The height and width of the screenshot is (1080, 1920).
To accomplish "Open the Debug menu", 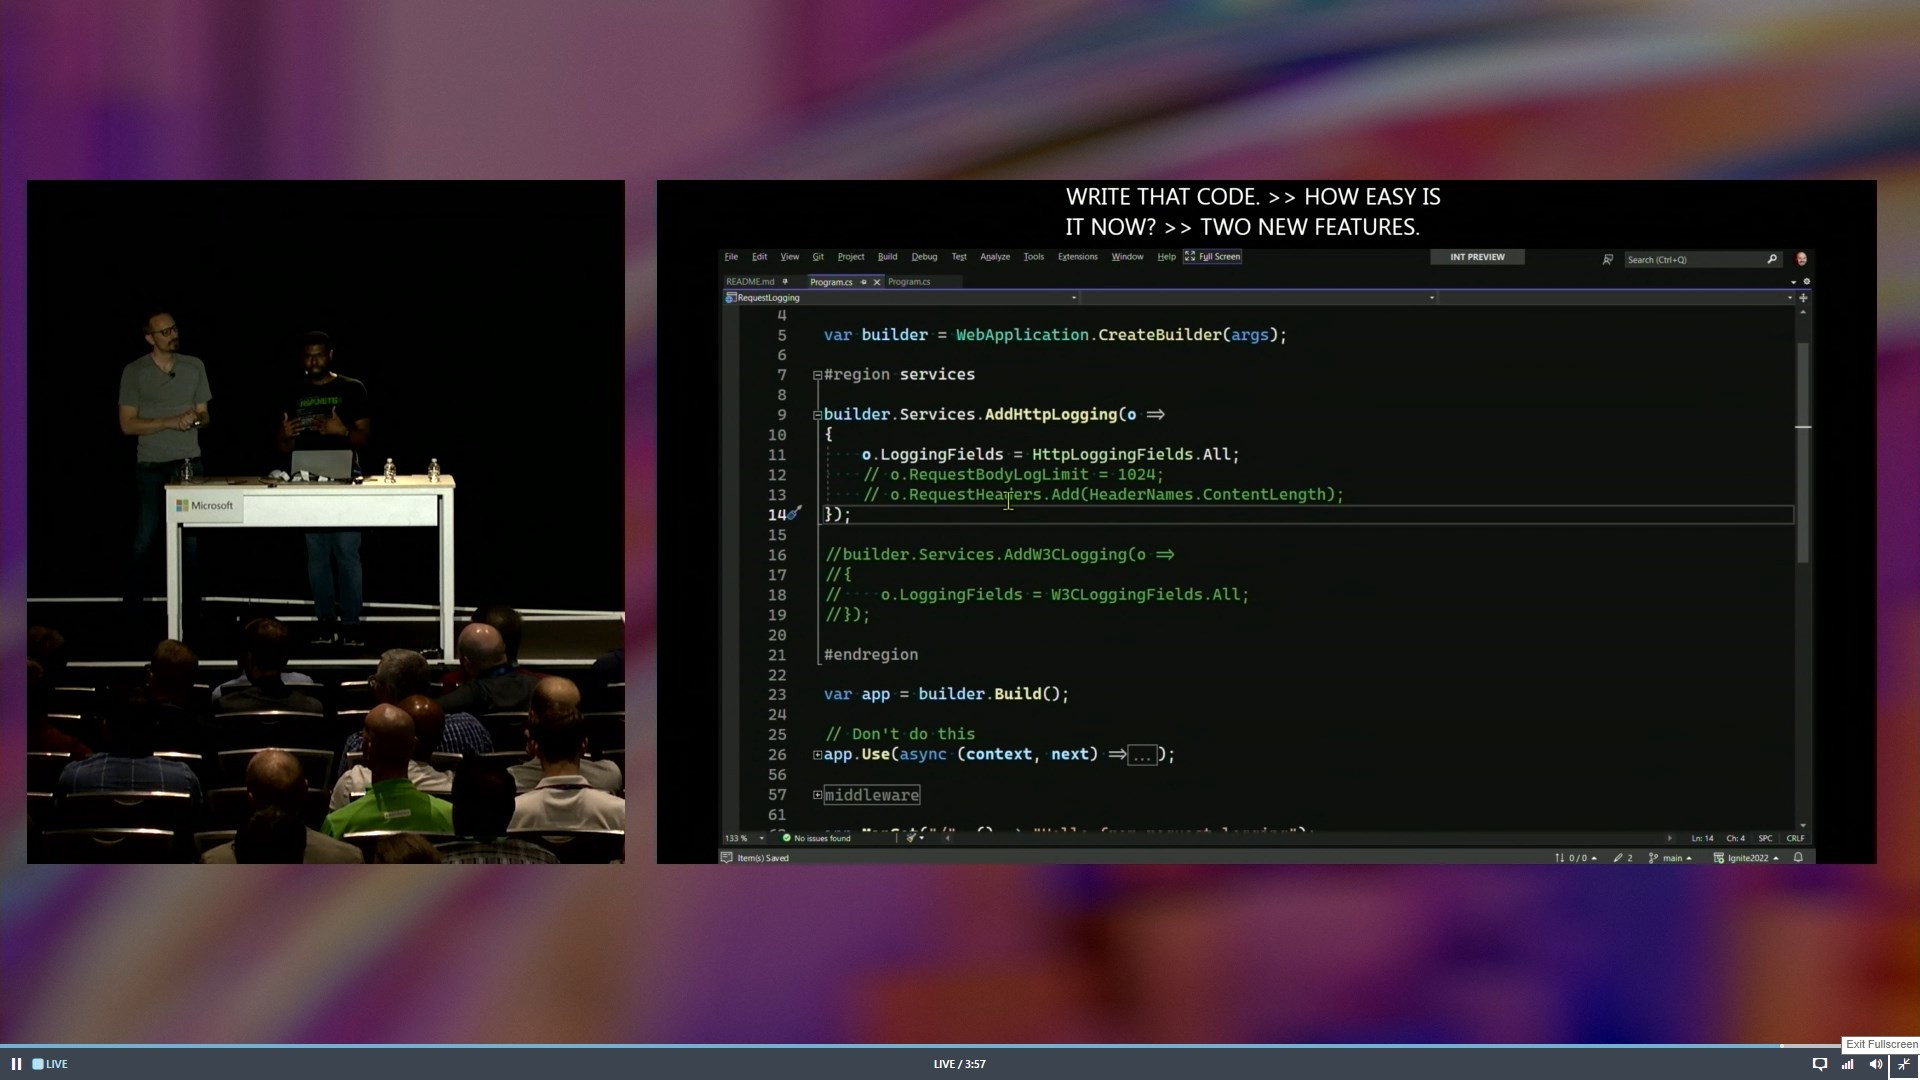I will click(x=924, y=257).
